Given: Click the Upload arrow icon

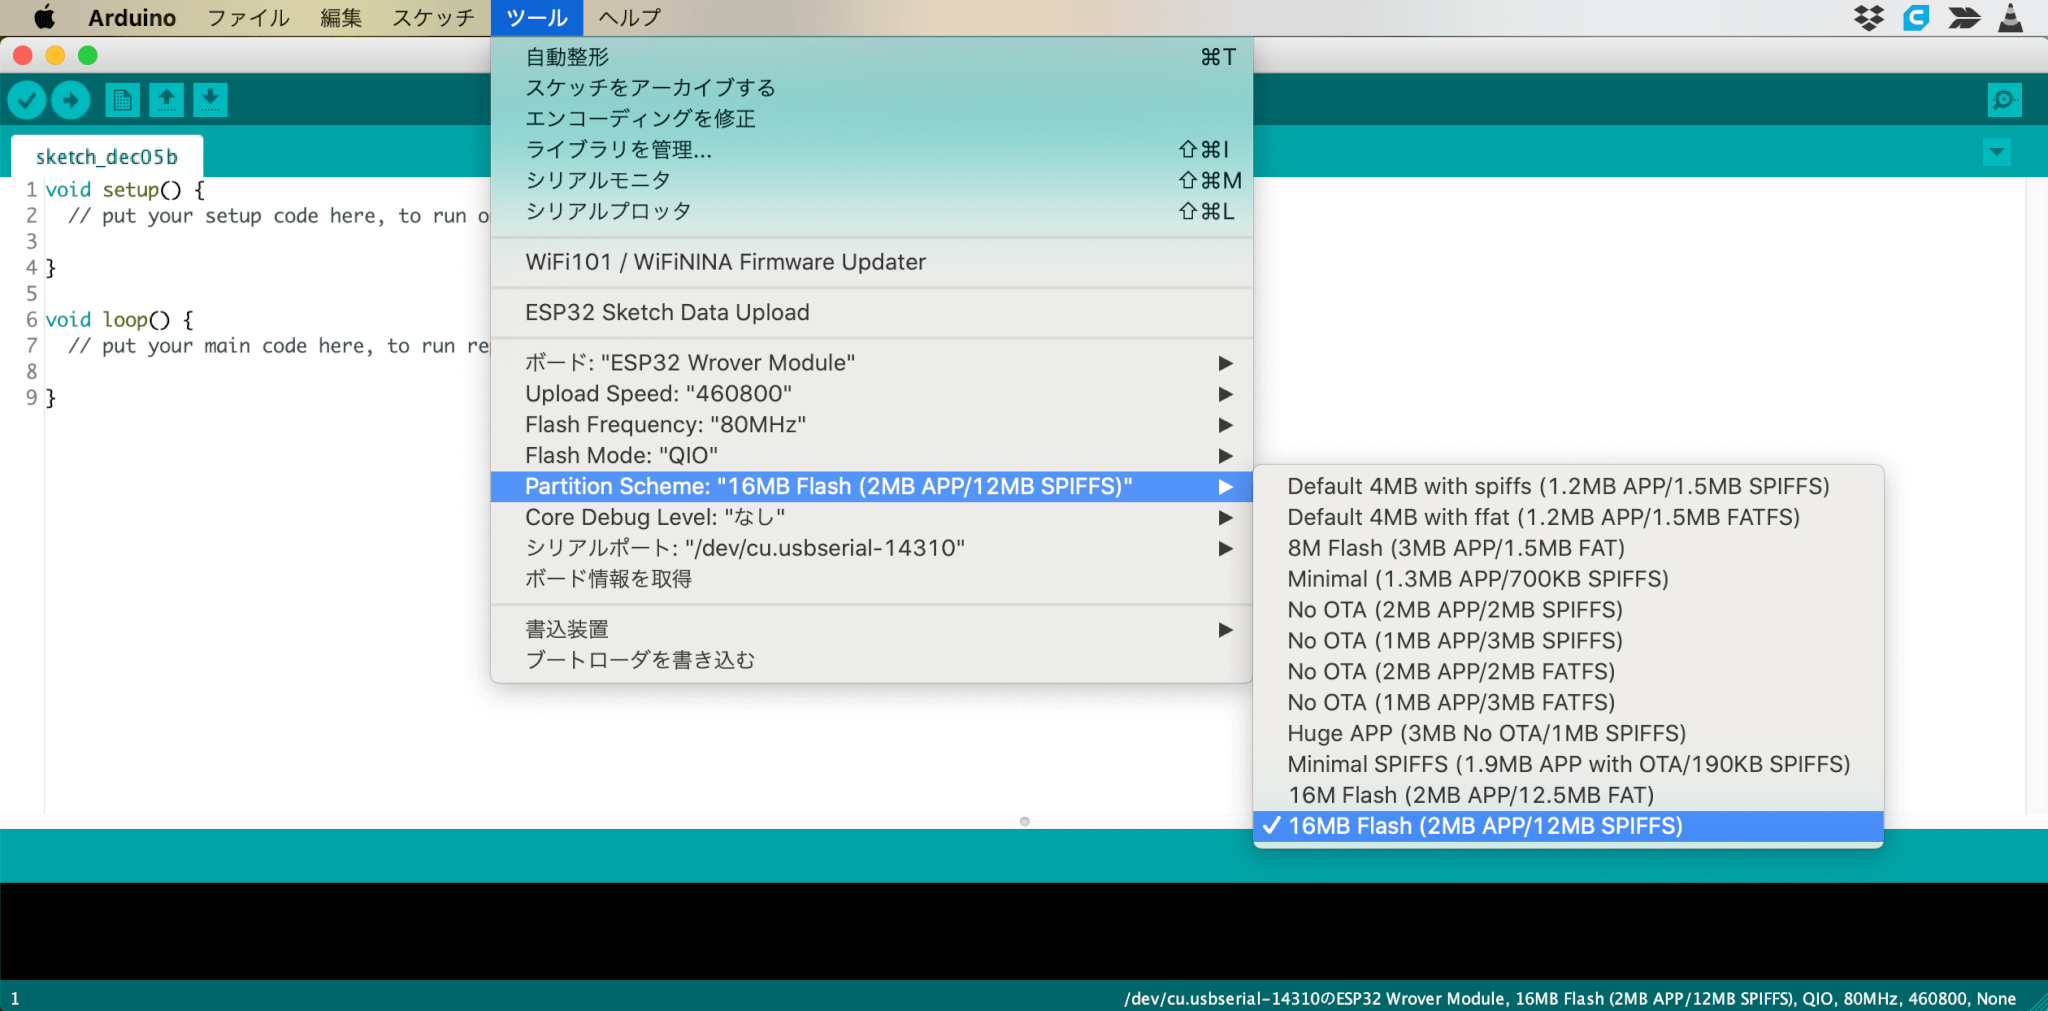Looking at the screenshot, I should [x=71, y=100].
